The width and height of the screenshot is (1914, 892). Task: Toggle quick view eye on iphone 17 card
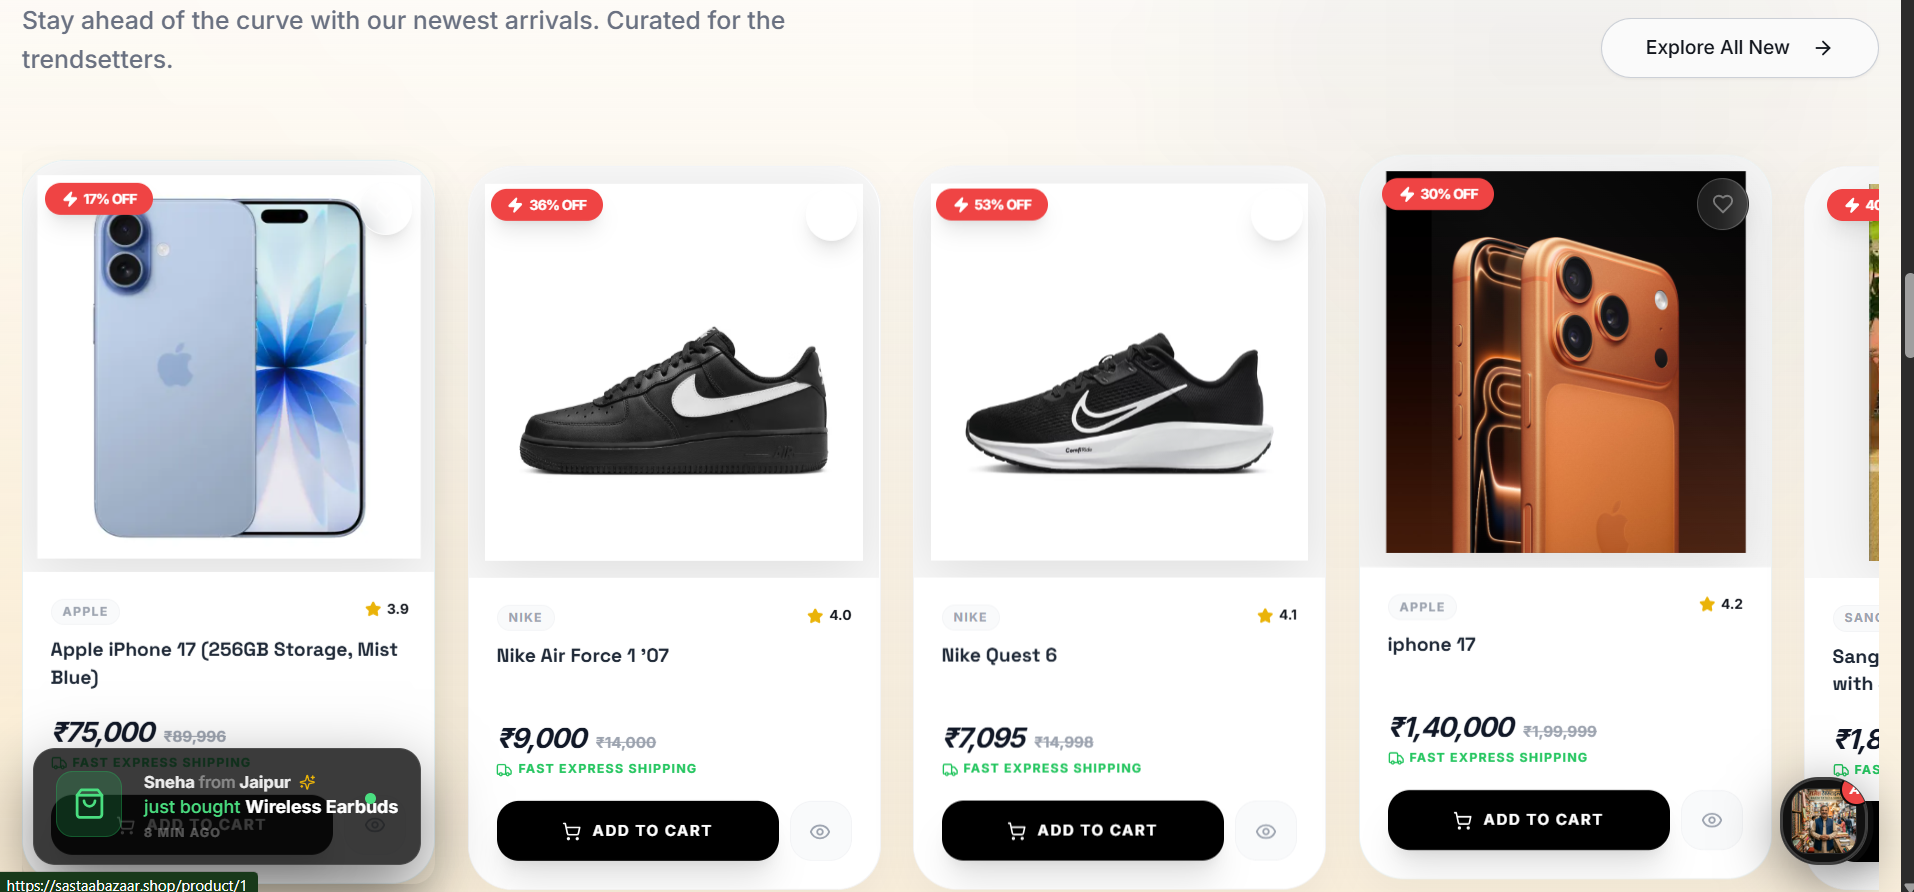point(1711,820)
